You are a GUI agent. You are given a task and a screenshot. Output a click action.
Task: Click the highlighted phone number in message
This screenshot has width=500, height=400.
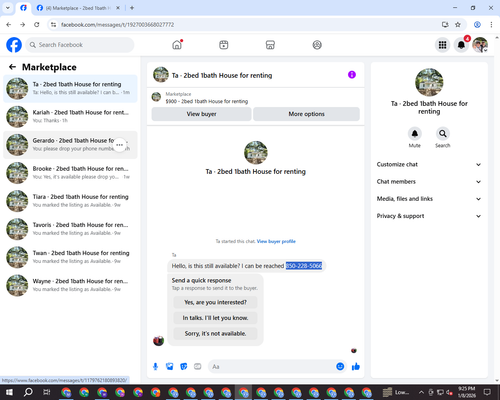(304, 266)
